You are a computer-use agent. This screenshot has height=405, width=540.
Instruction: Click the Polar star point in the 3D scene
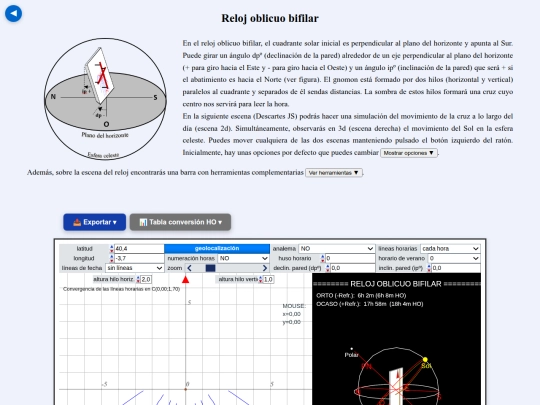pyautogui.click(x=351, y=349)
